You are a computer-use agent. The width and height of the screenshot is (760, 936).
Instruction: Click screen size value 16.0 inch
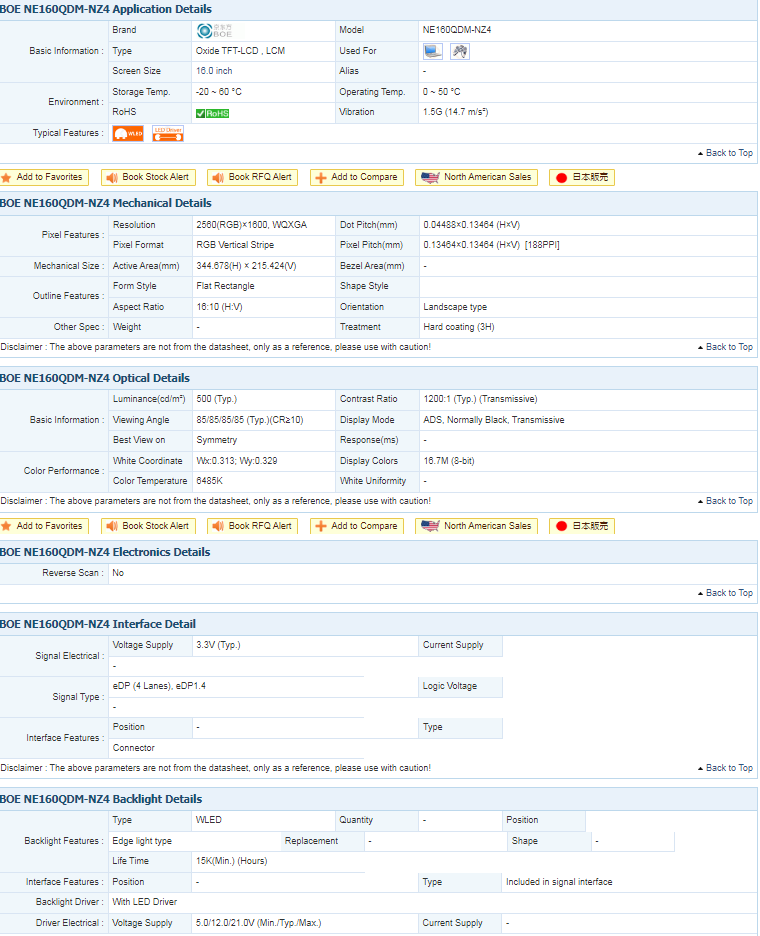tap(214, 71)
